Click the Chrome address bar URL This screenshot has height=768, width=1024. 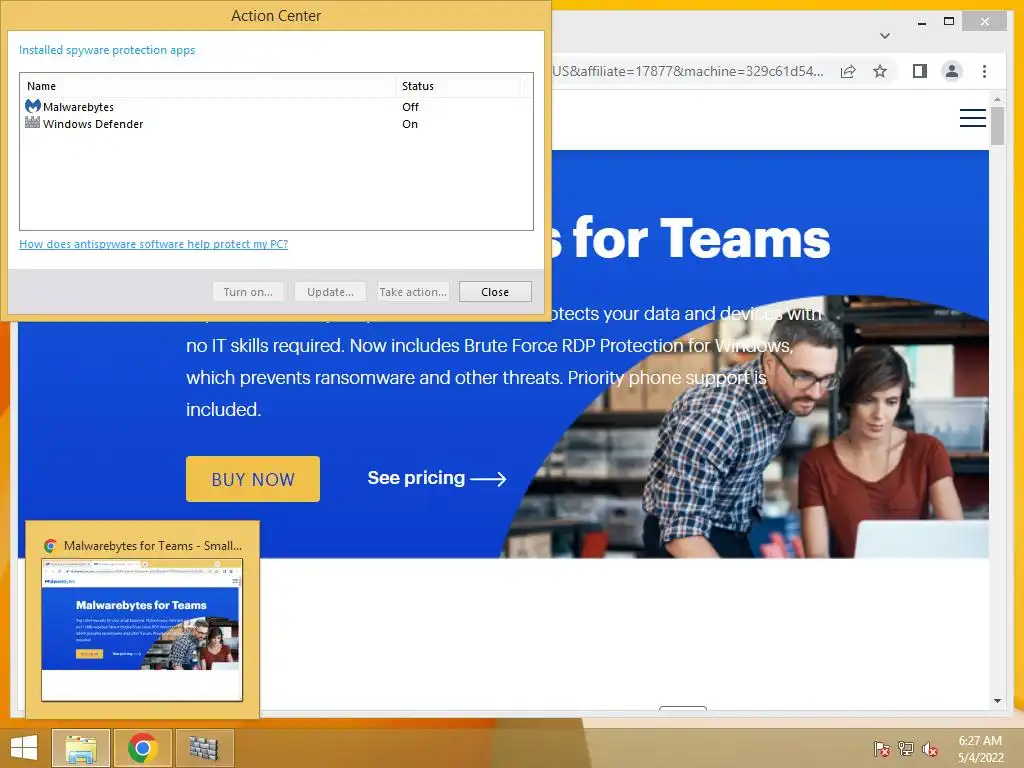pyautogui.click(x=688, y=71)
